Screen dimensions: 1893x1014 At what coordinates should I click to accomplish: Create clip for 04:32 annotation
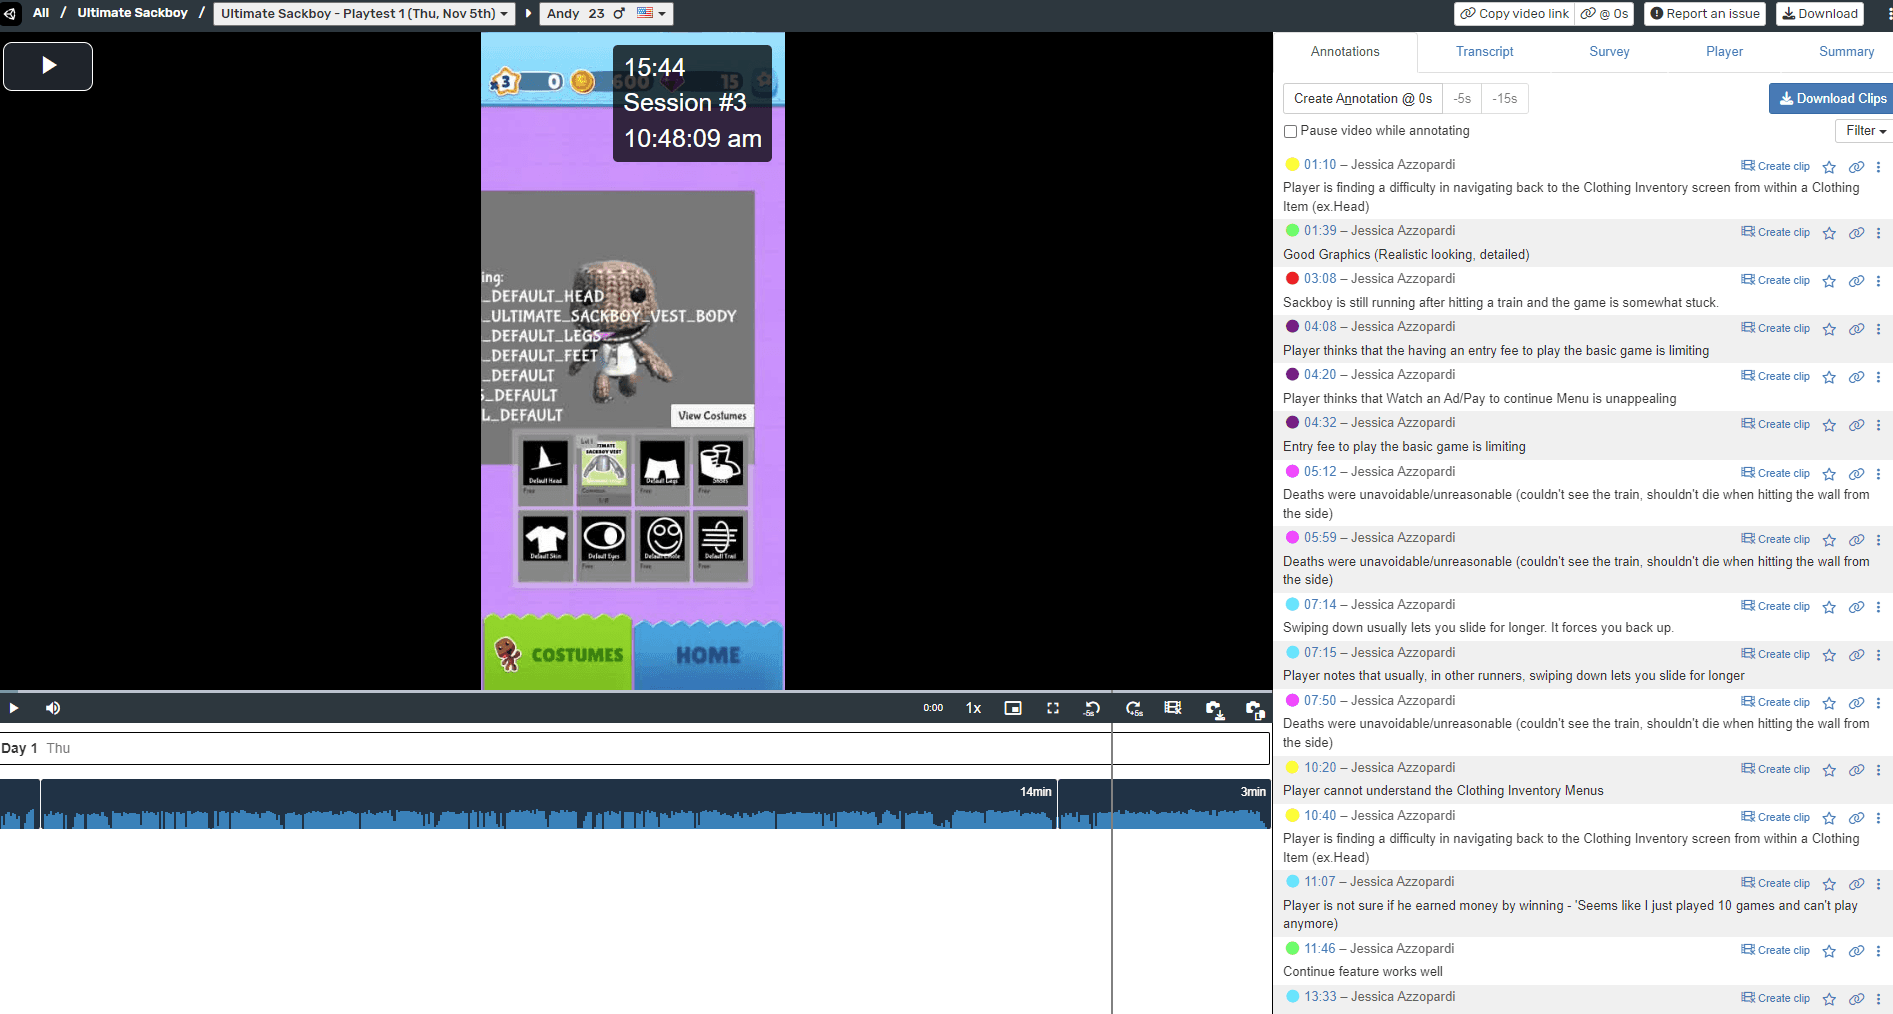(1775, 424)
